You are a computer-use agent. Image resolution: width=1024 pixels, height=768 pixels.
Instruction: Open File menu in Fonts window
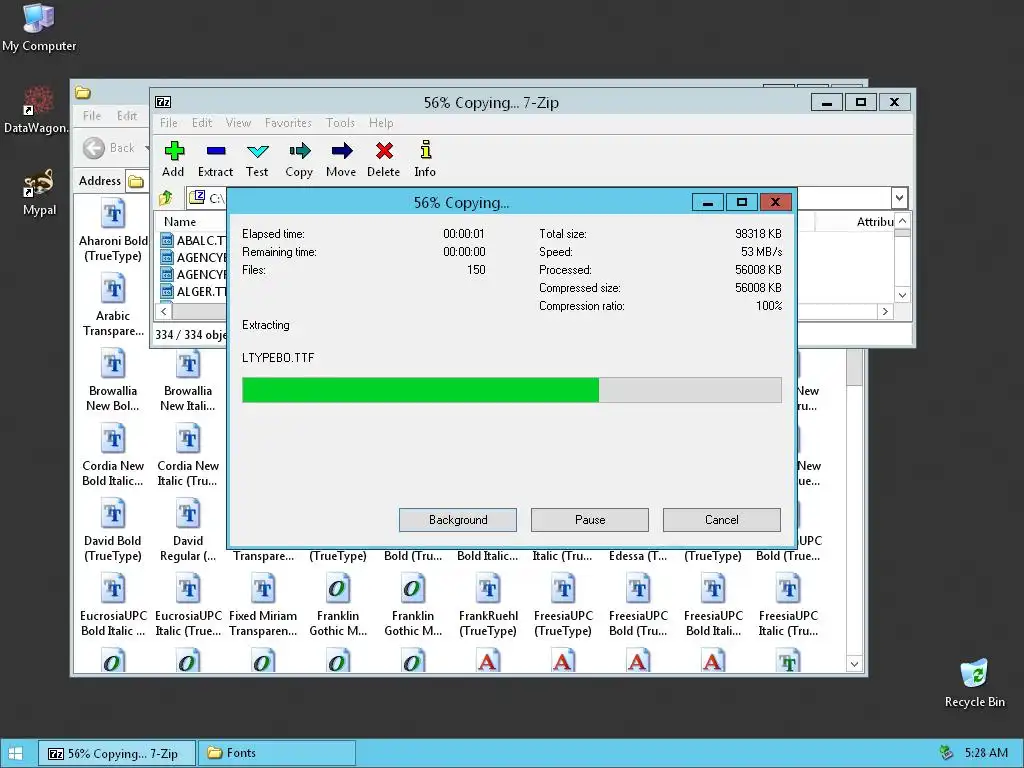92,116
